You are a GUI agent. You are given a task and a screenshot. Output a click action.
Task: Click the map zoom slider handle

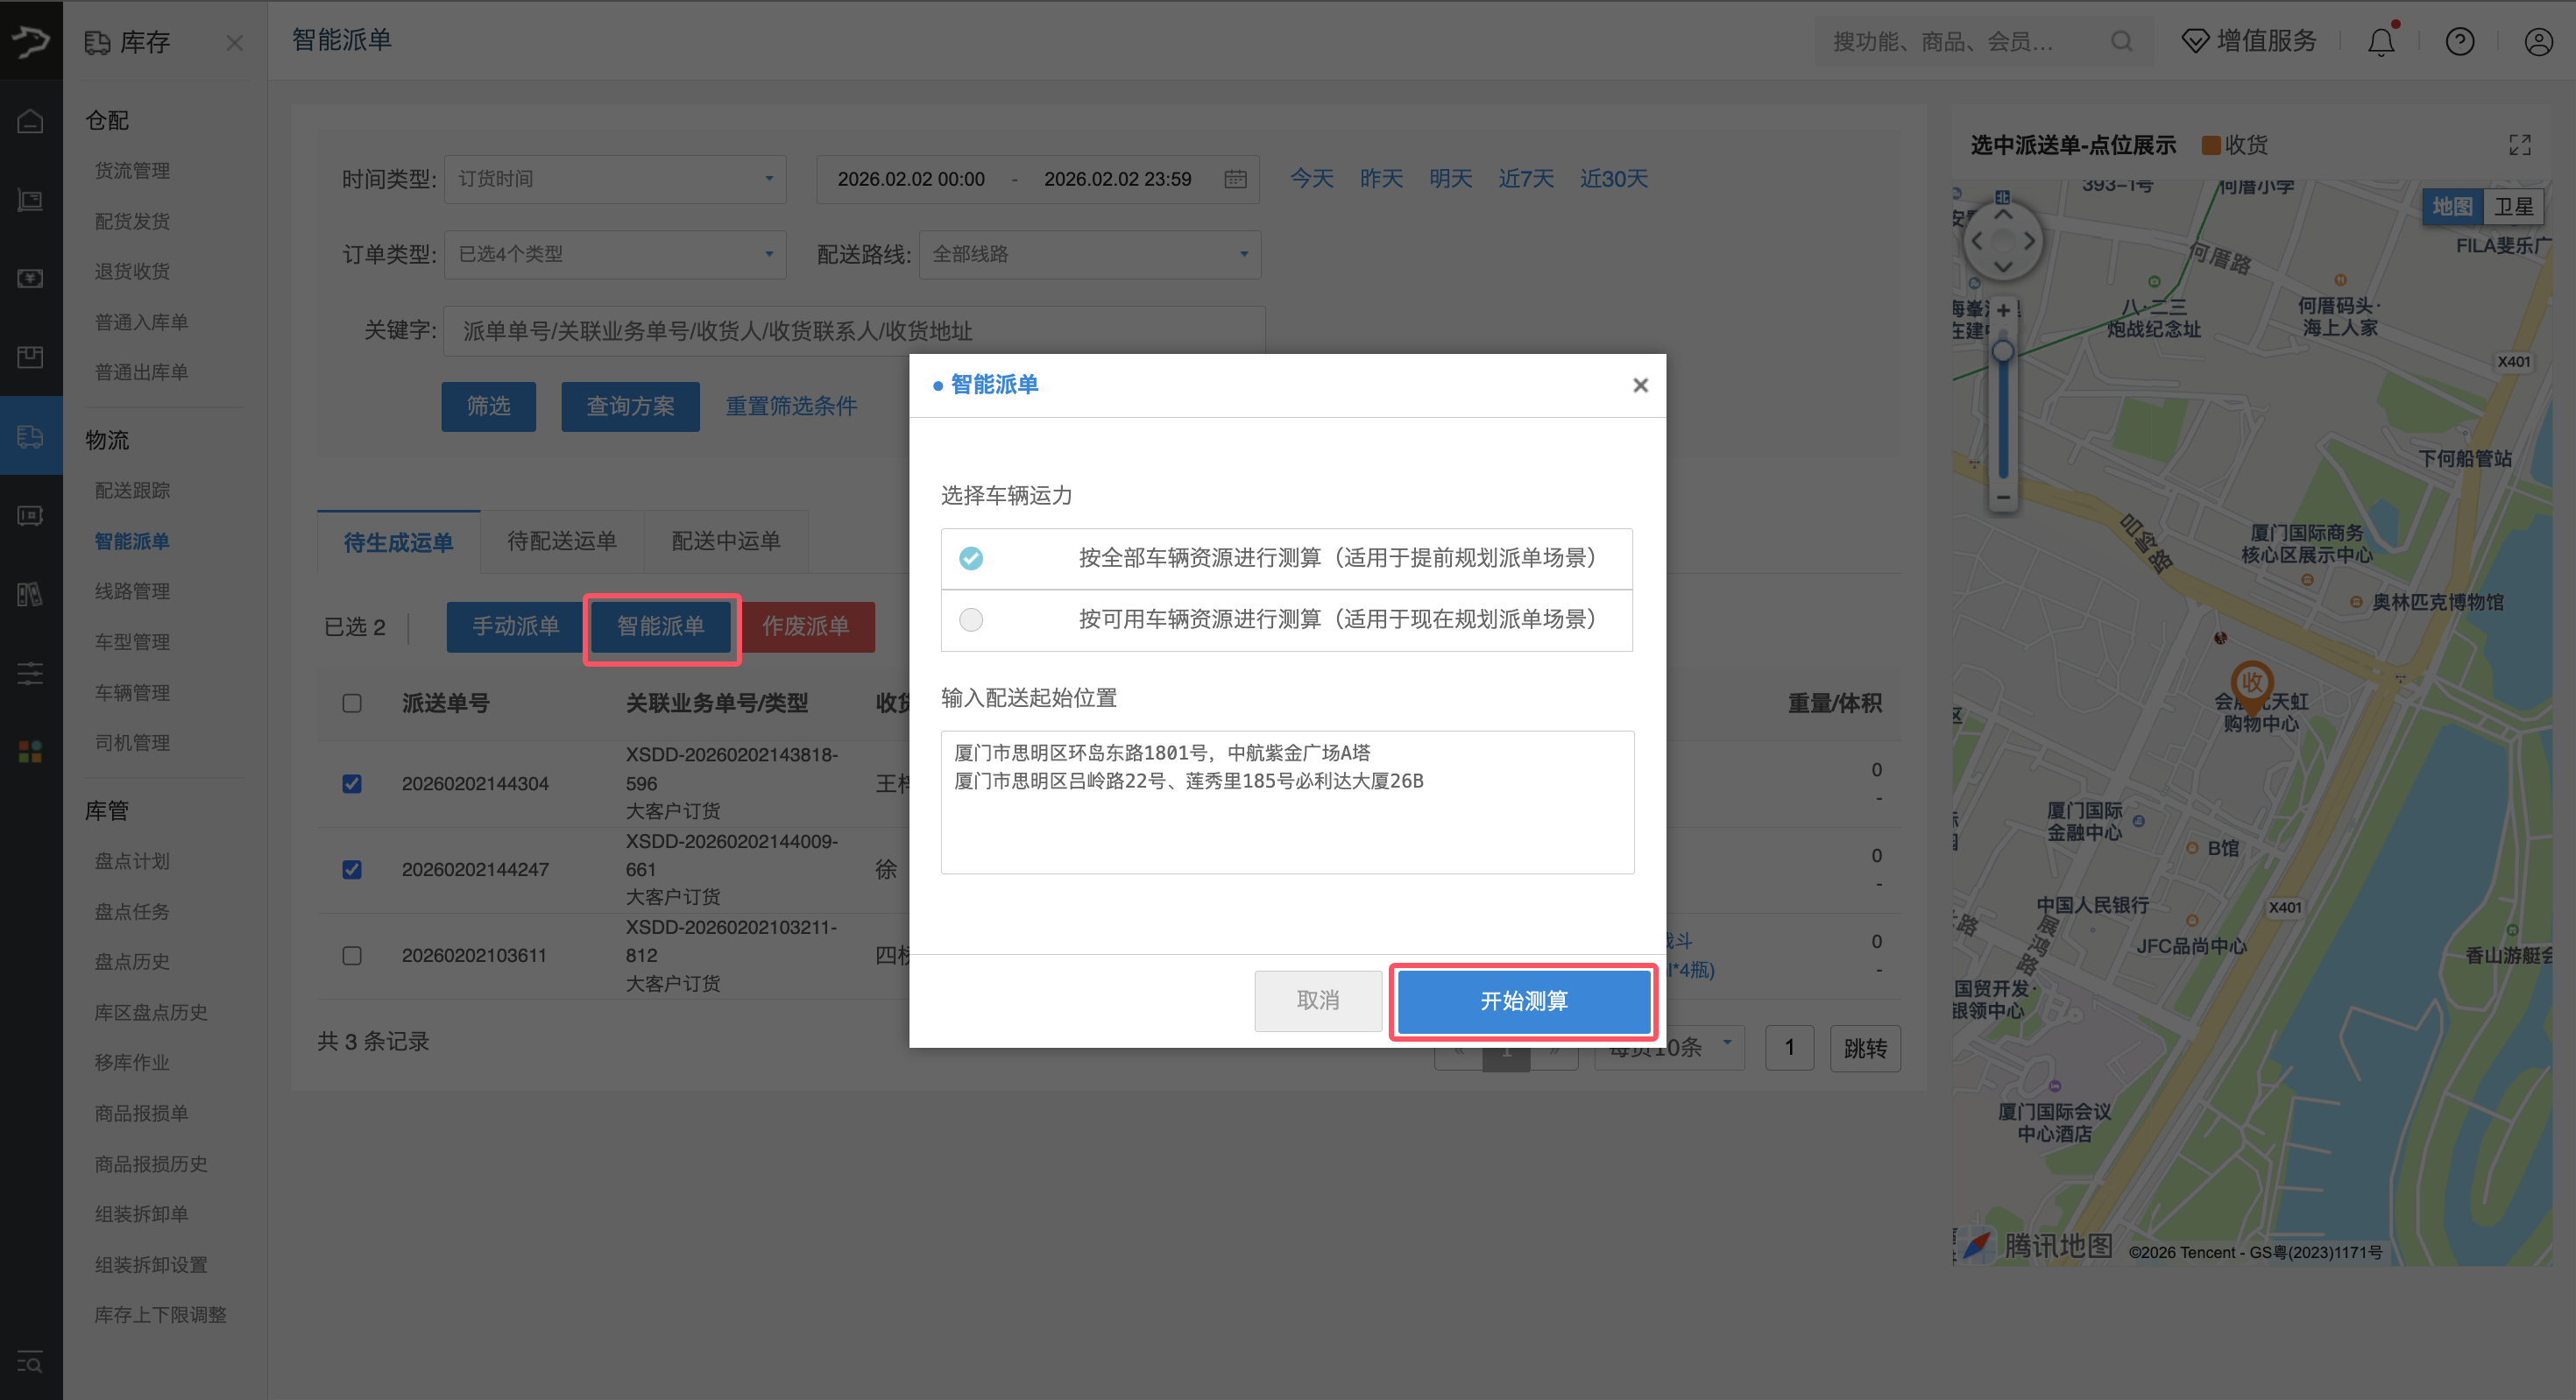pyautogui.click(x=2003, y=351)
